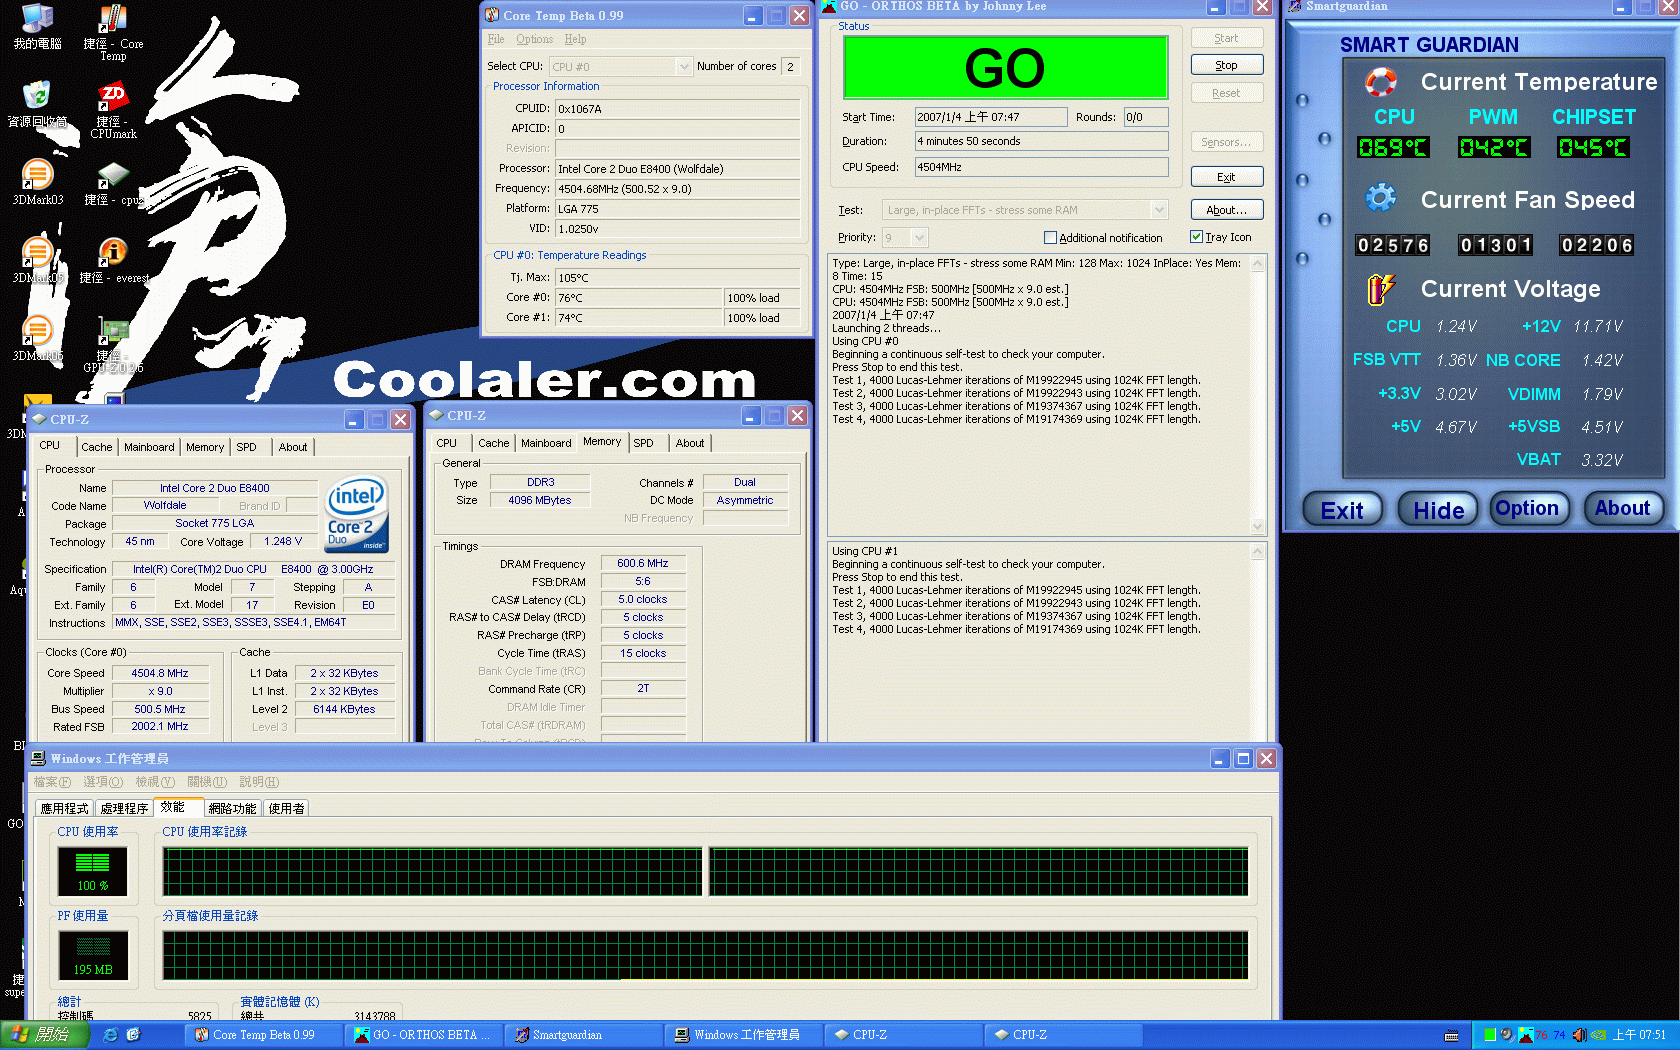Click the Orthos lower log scrollbar up arrow

click(1258, 551)
